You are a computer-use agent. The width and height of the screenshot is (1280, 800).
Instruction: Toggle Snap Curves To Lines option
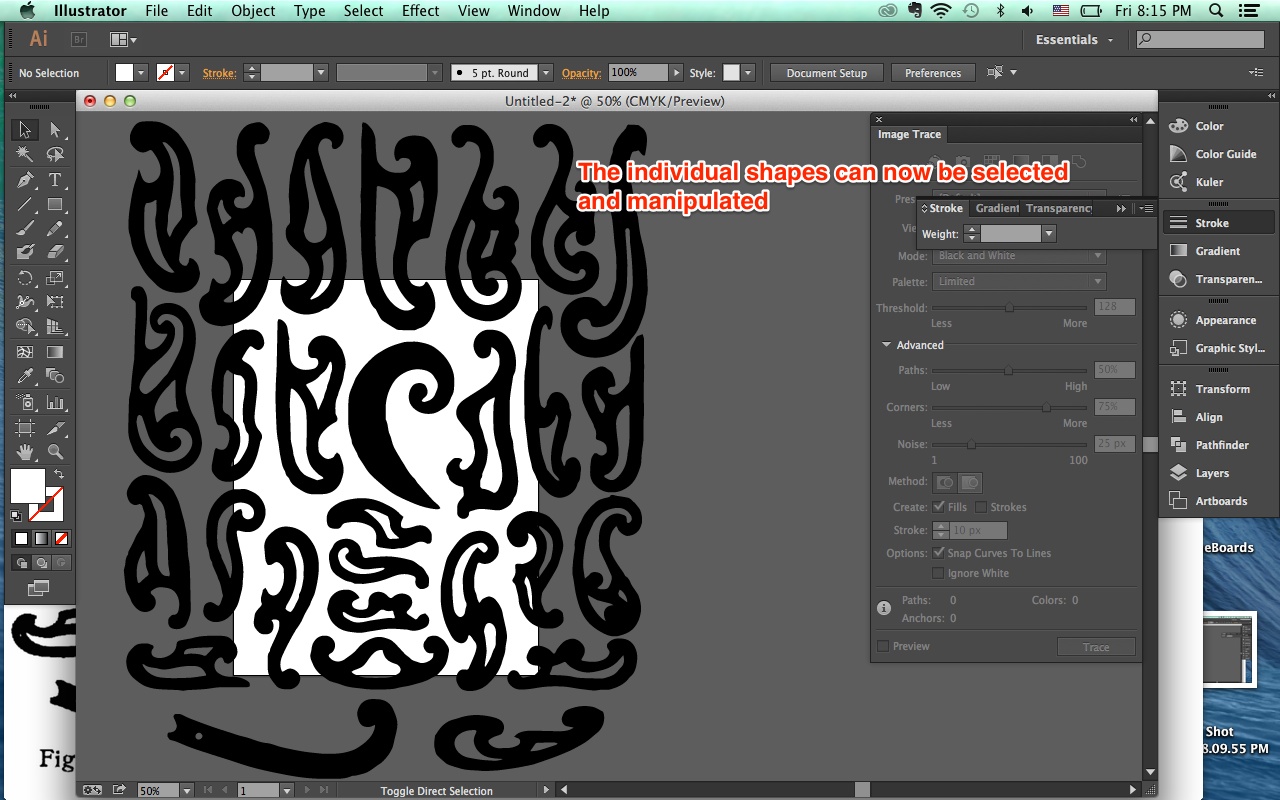click(939, 553)
